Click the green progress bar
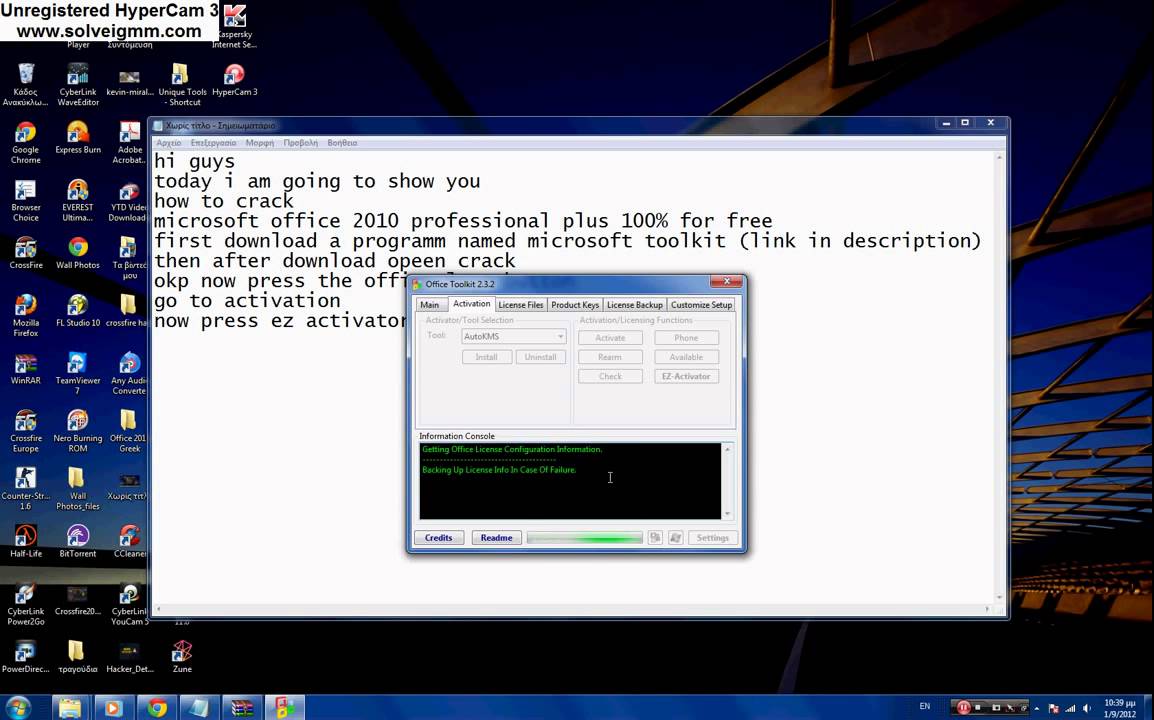 [x=585, y=538]
